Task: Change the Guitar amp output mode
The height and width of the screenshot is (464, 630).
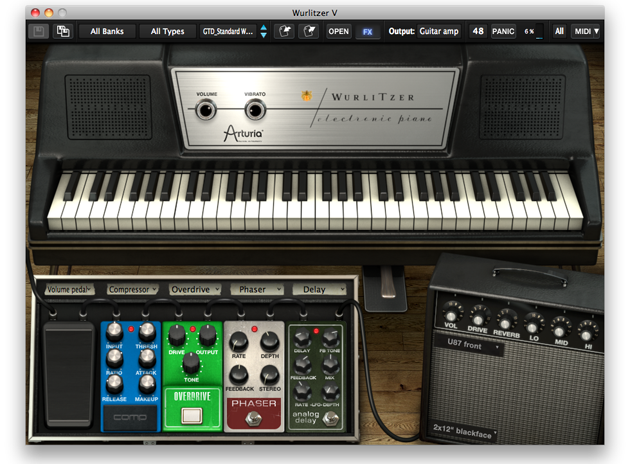Action: click(439, 31)
